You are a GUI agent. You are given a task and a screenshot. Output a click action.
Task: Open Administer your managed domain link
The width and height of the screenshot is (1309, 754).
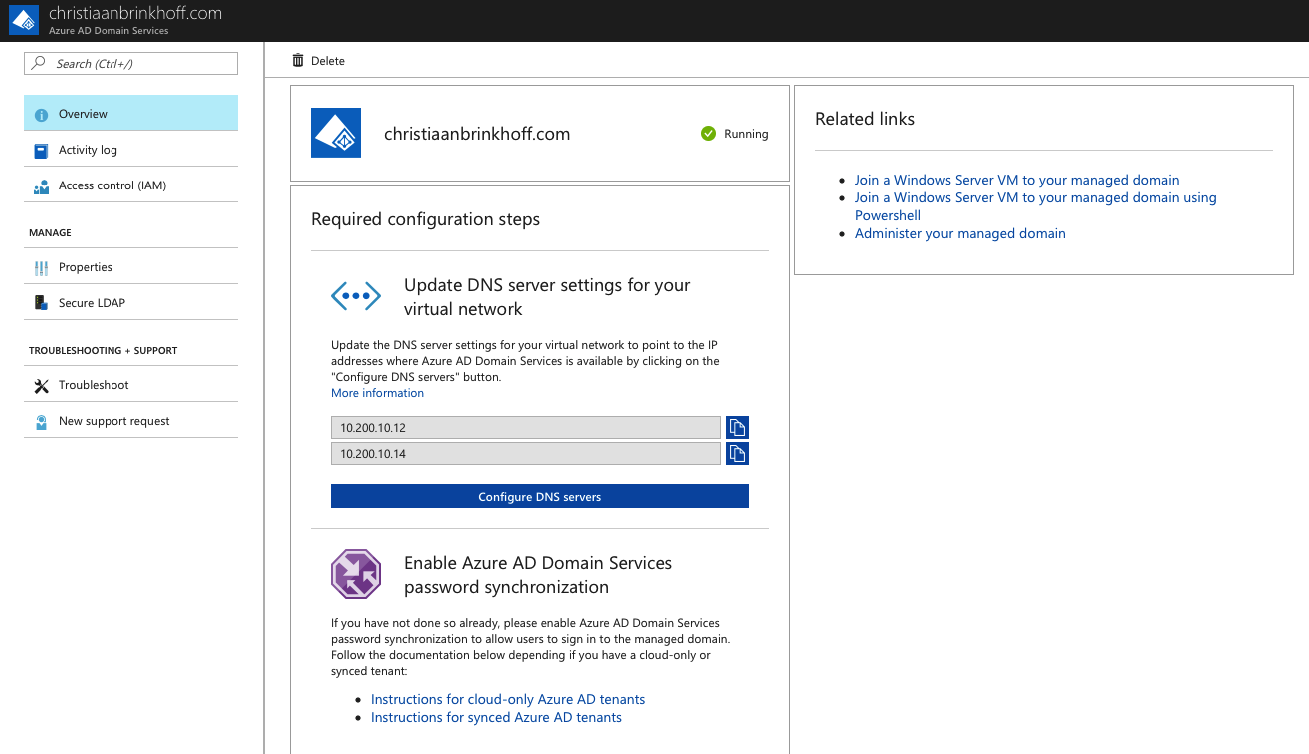(x=960, y=233)
